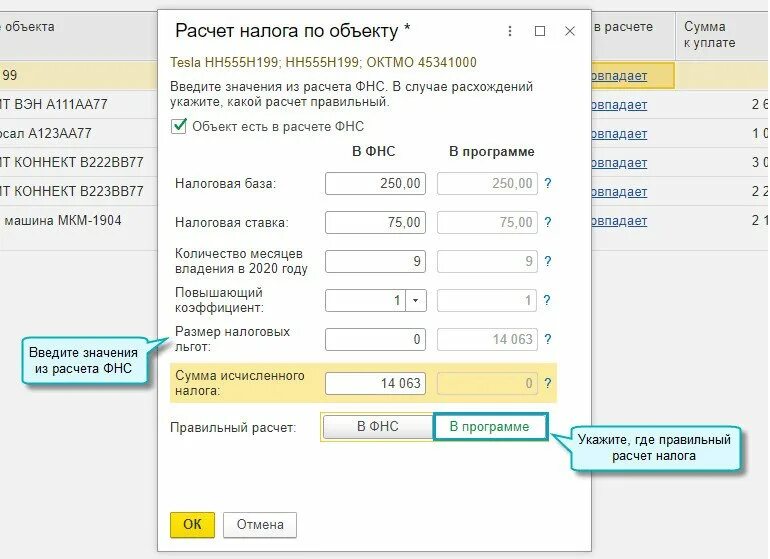The height and width of the screenshot is (559, 770).
Task: Click help icon for Повышающий коэффициент
Action: (548, 300)
